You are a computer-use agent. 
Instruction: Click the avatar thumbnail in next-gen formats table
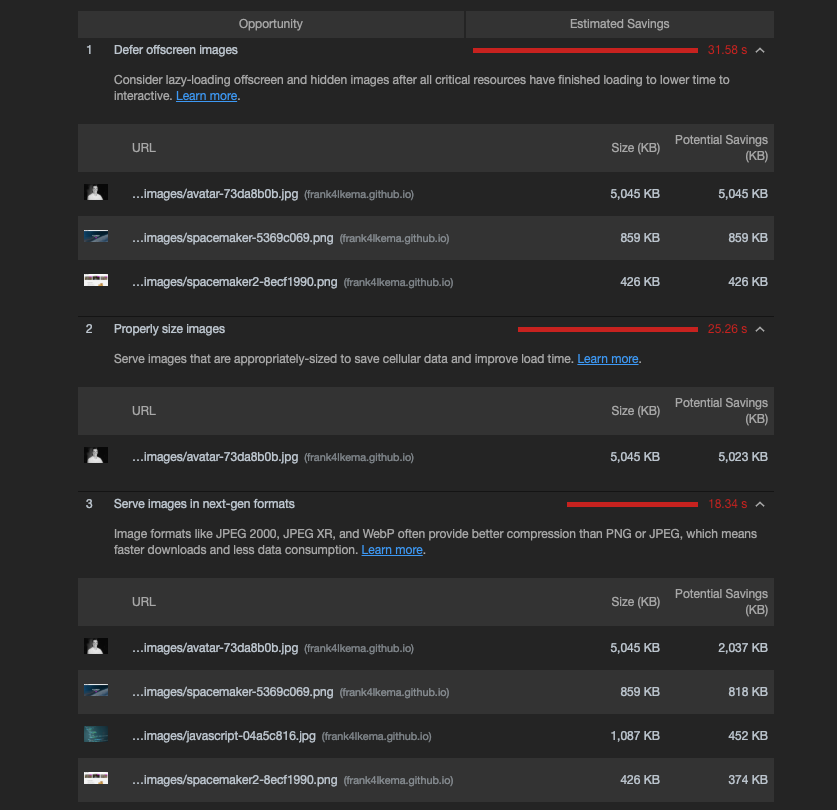[95, 646]
